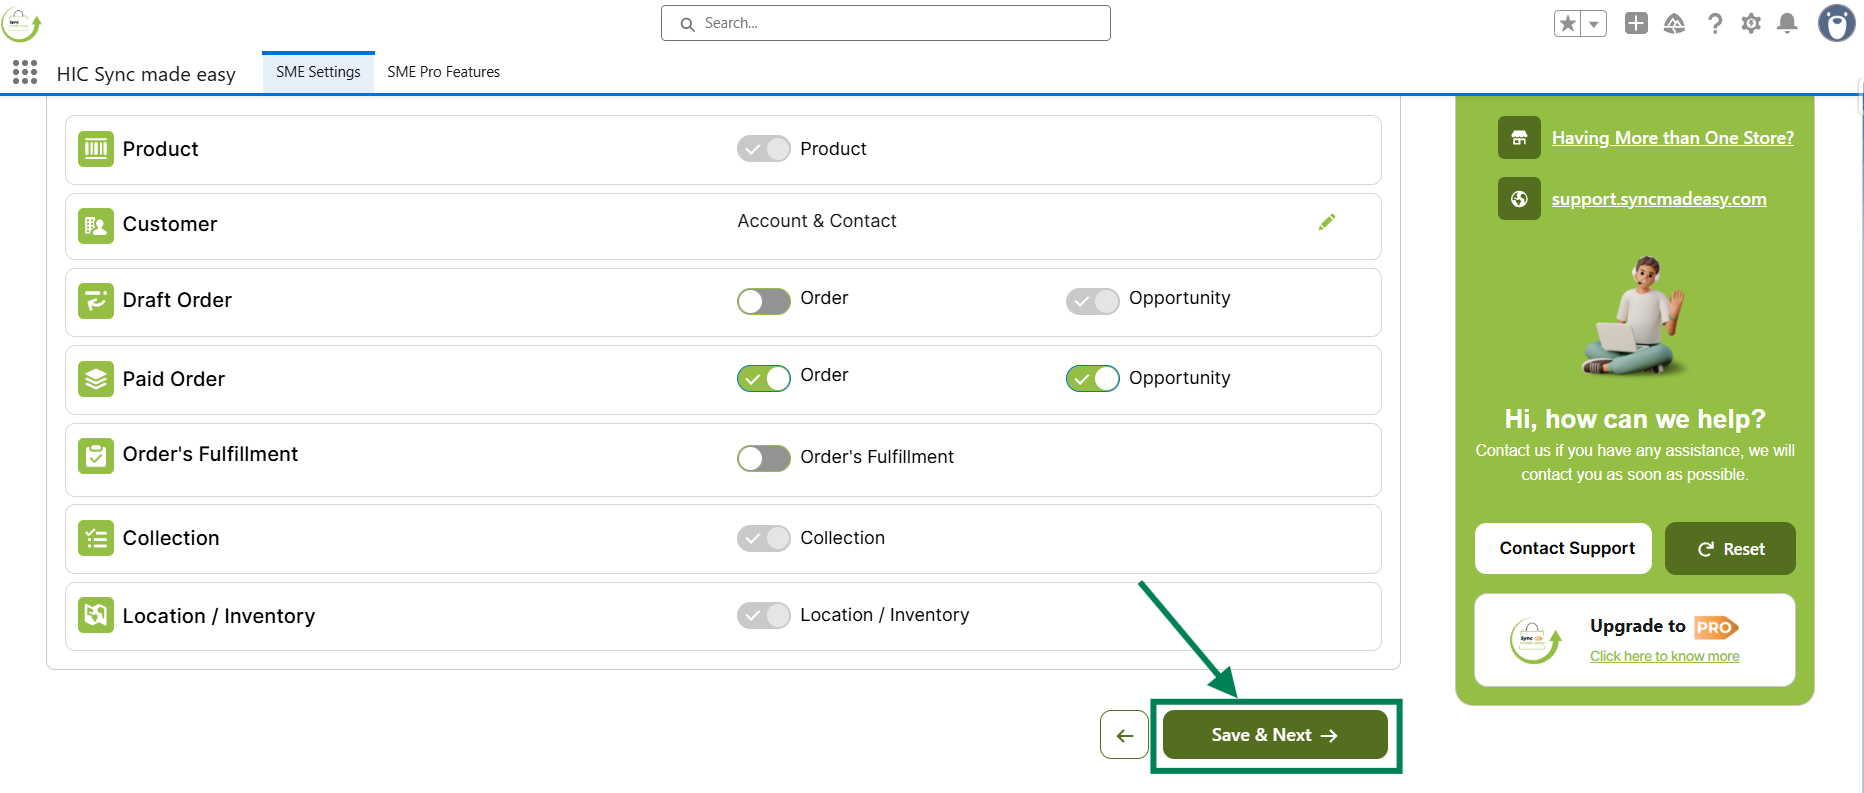The height and width of the screenshot is (793, 1864).
Task: Open the App Launcher grid icon
Action: click(x=25, y=72)
